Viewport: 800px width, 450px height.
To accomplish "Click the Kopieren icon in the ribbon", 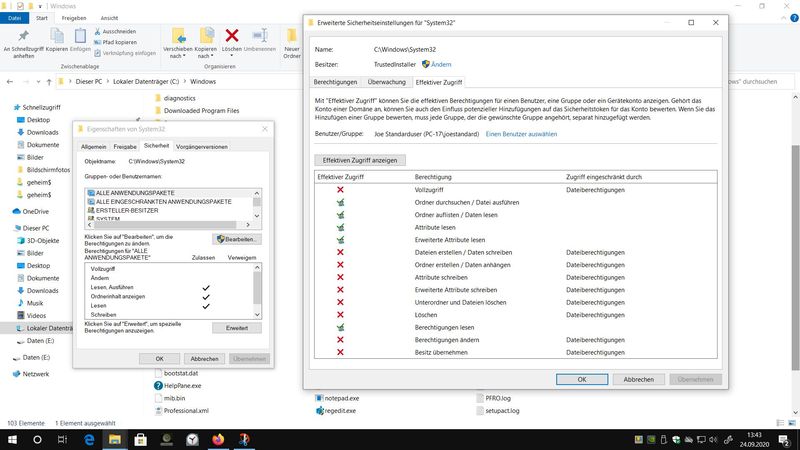I will pos(57,36).
